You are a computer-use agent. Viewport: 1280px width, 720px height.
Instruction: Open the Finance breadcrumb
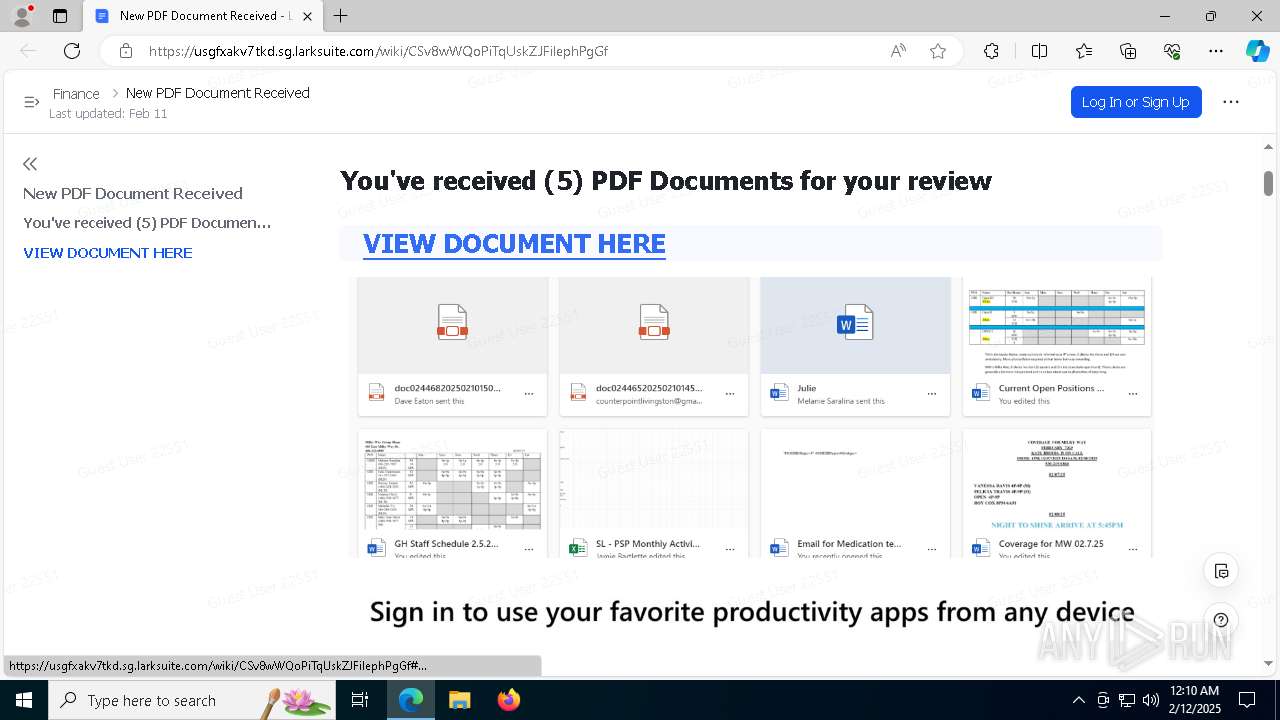pyautogui.click(x=76, y=94)
